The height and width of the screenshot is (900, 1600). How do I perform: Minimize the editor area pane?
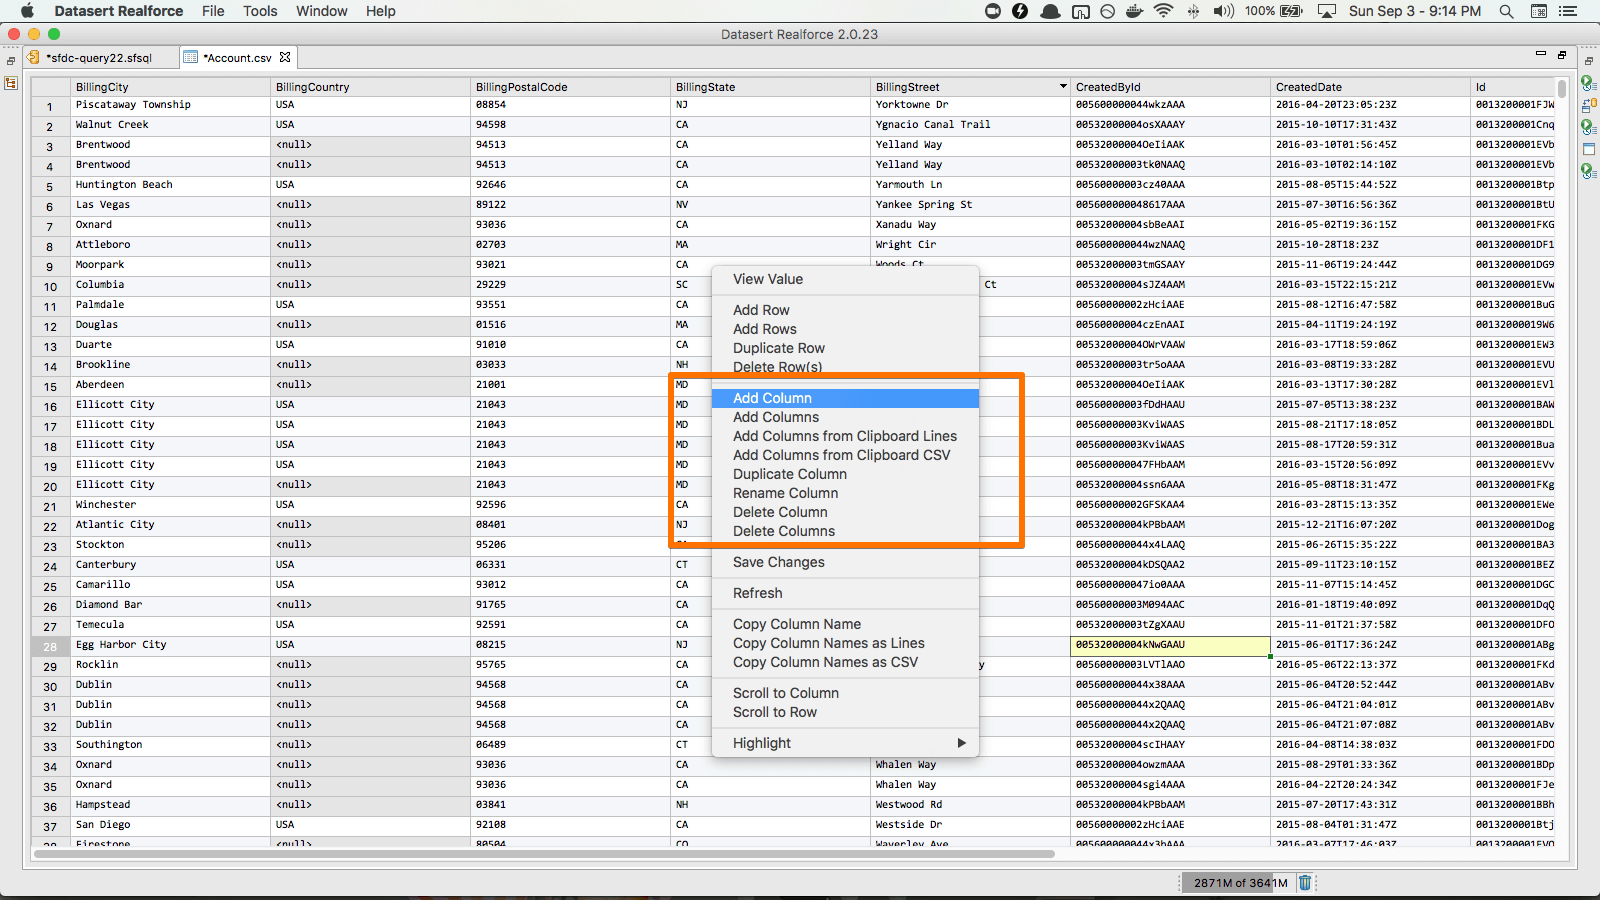(1540, 54)
